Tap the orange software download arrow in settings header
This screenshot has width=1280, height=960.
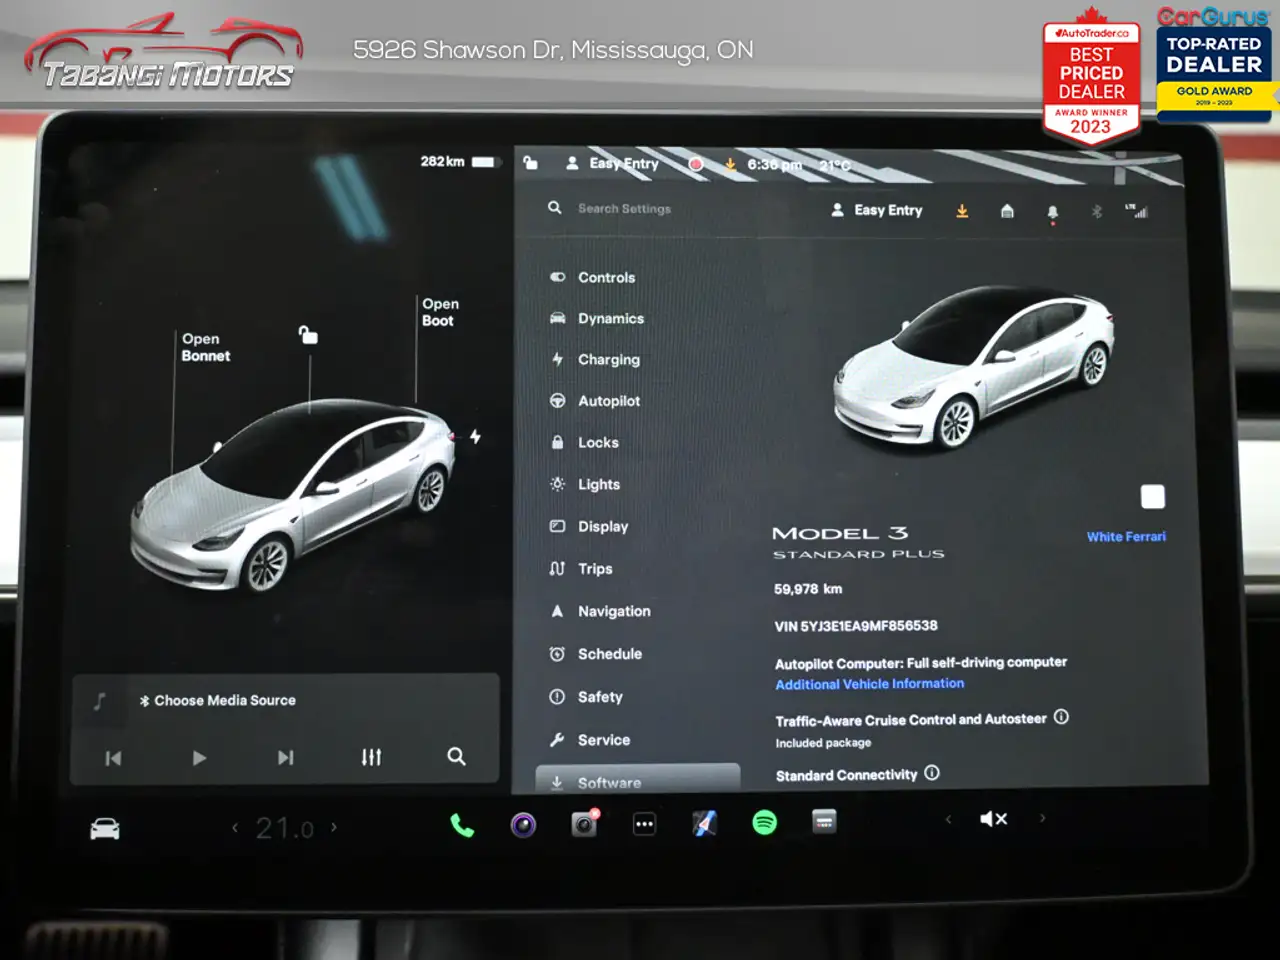962,211
